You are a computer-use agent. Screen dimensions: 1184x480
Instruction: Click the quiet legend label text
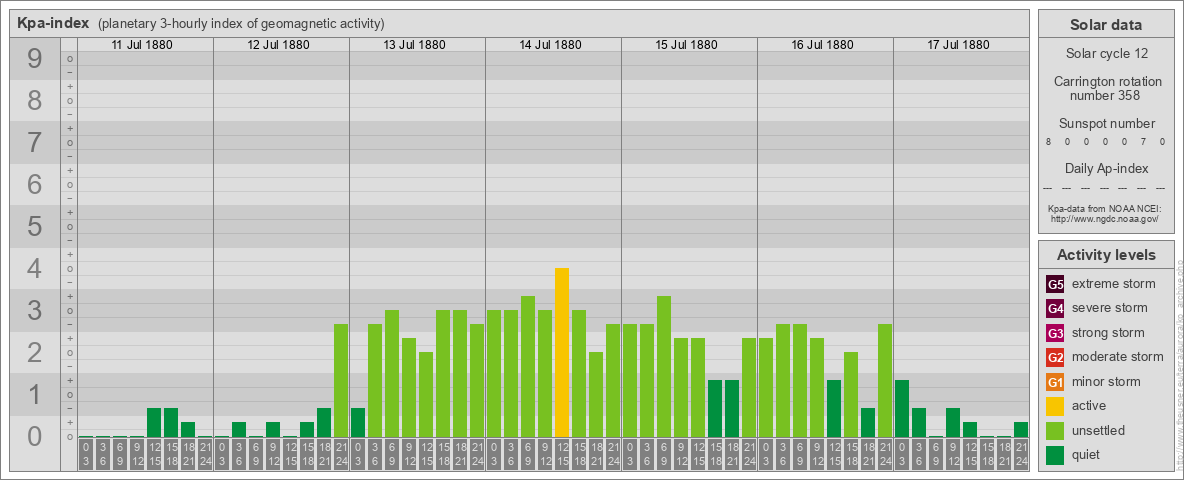click(1088, 454)
